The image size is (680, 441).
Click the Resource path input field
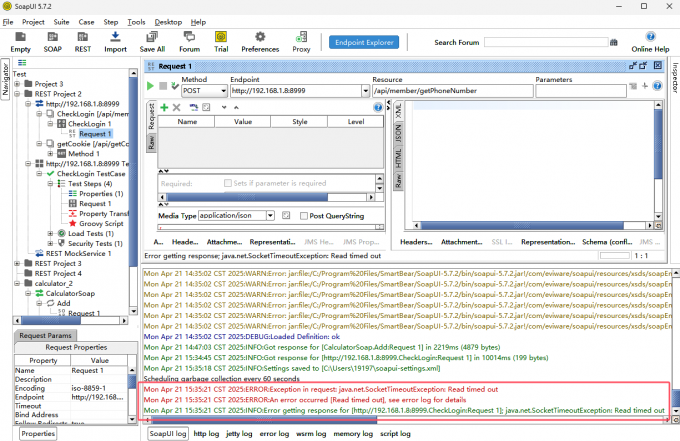[x=453, y=91]
